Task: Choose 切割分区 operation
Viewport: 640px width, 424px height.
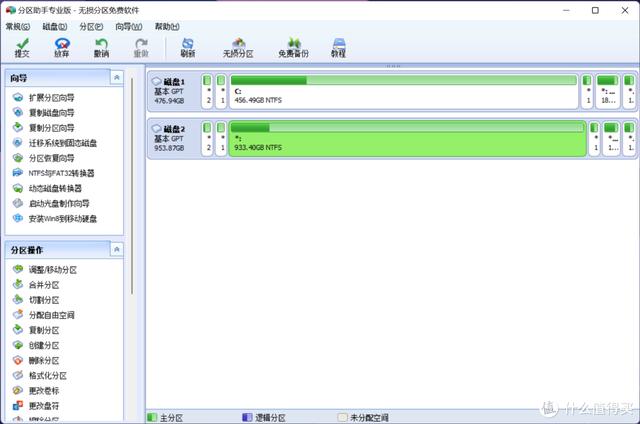Action: pyautogui.click(x=36, y=300)
